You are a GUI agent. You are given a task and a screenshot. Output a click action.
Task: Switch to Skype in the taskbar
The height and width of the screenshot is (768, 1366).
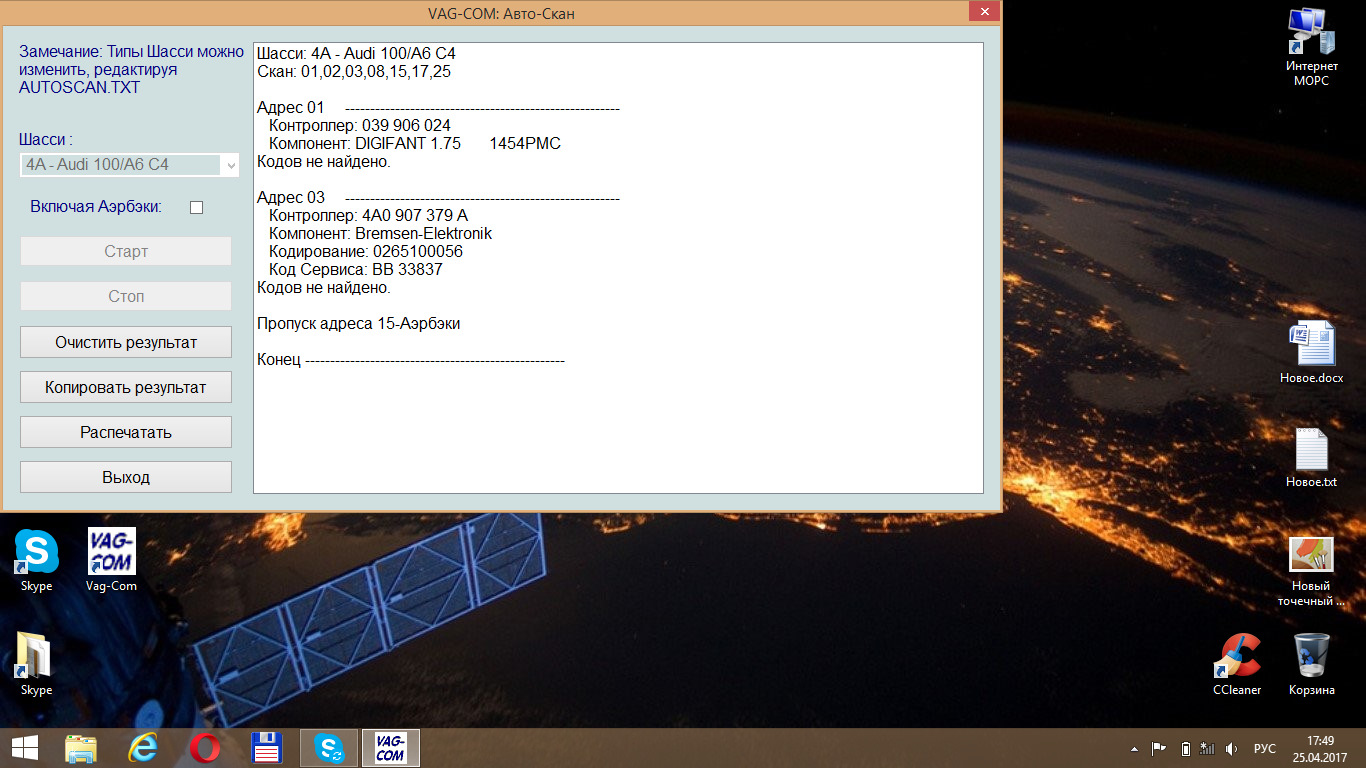point(329,748)
